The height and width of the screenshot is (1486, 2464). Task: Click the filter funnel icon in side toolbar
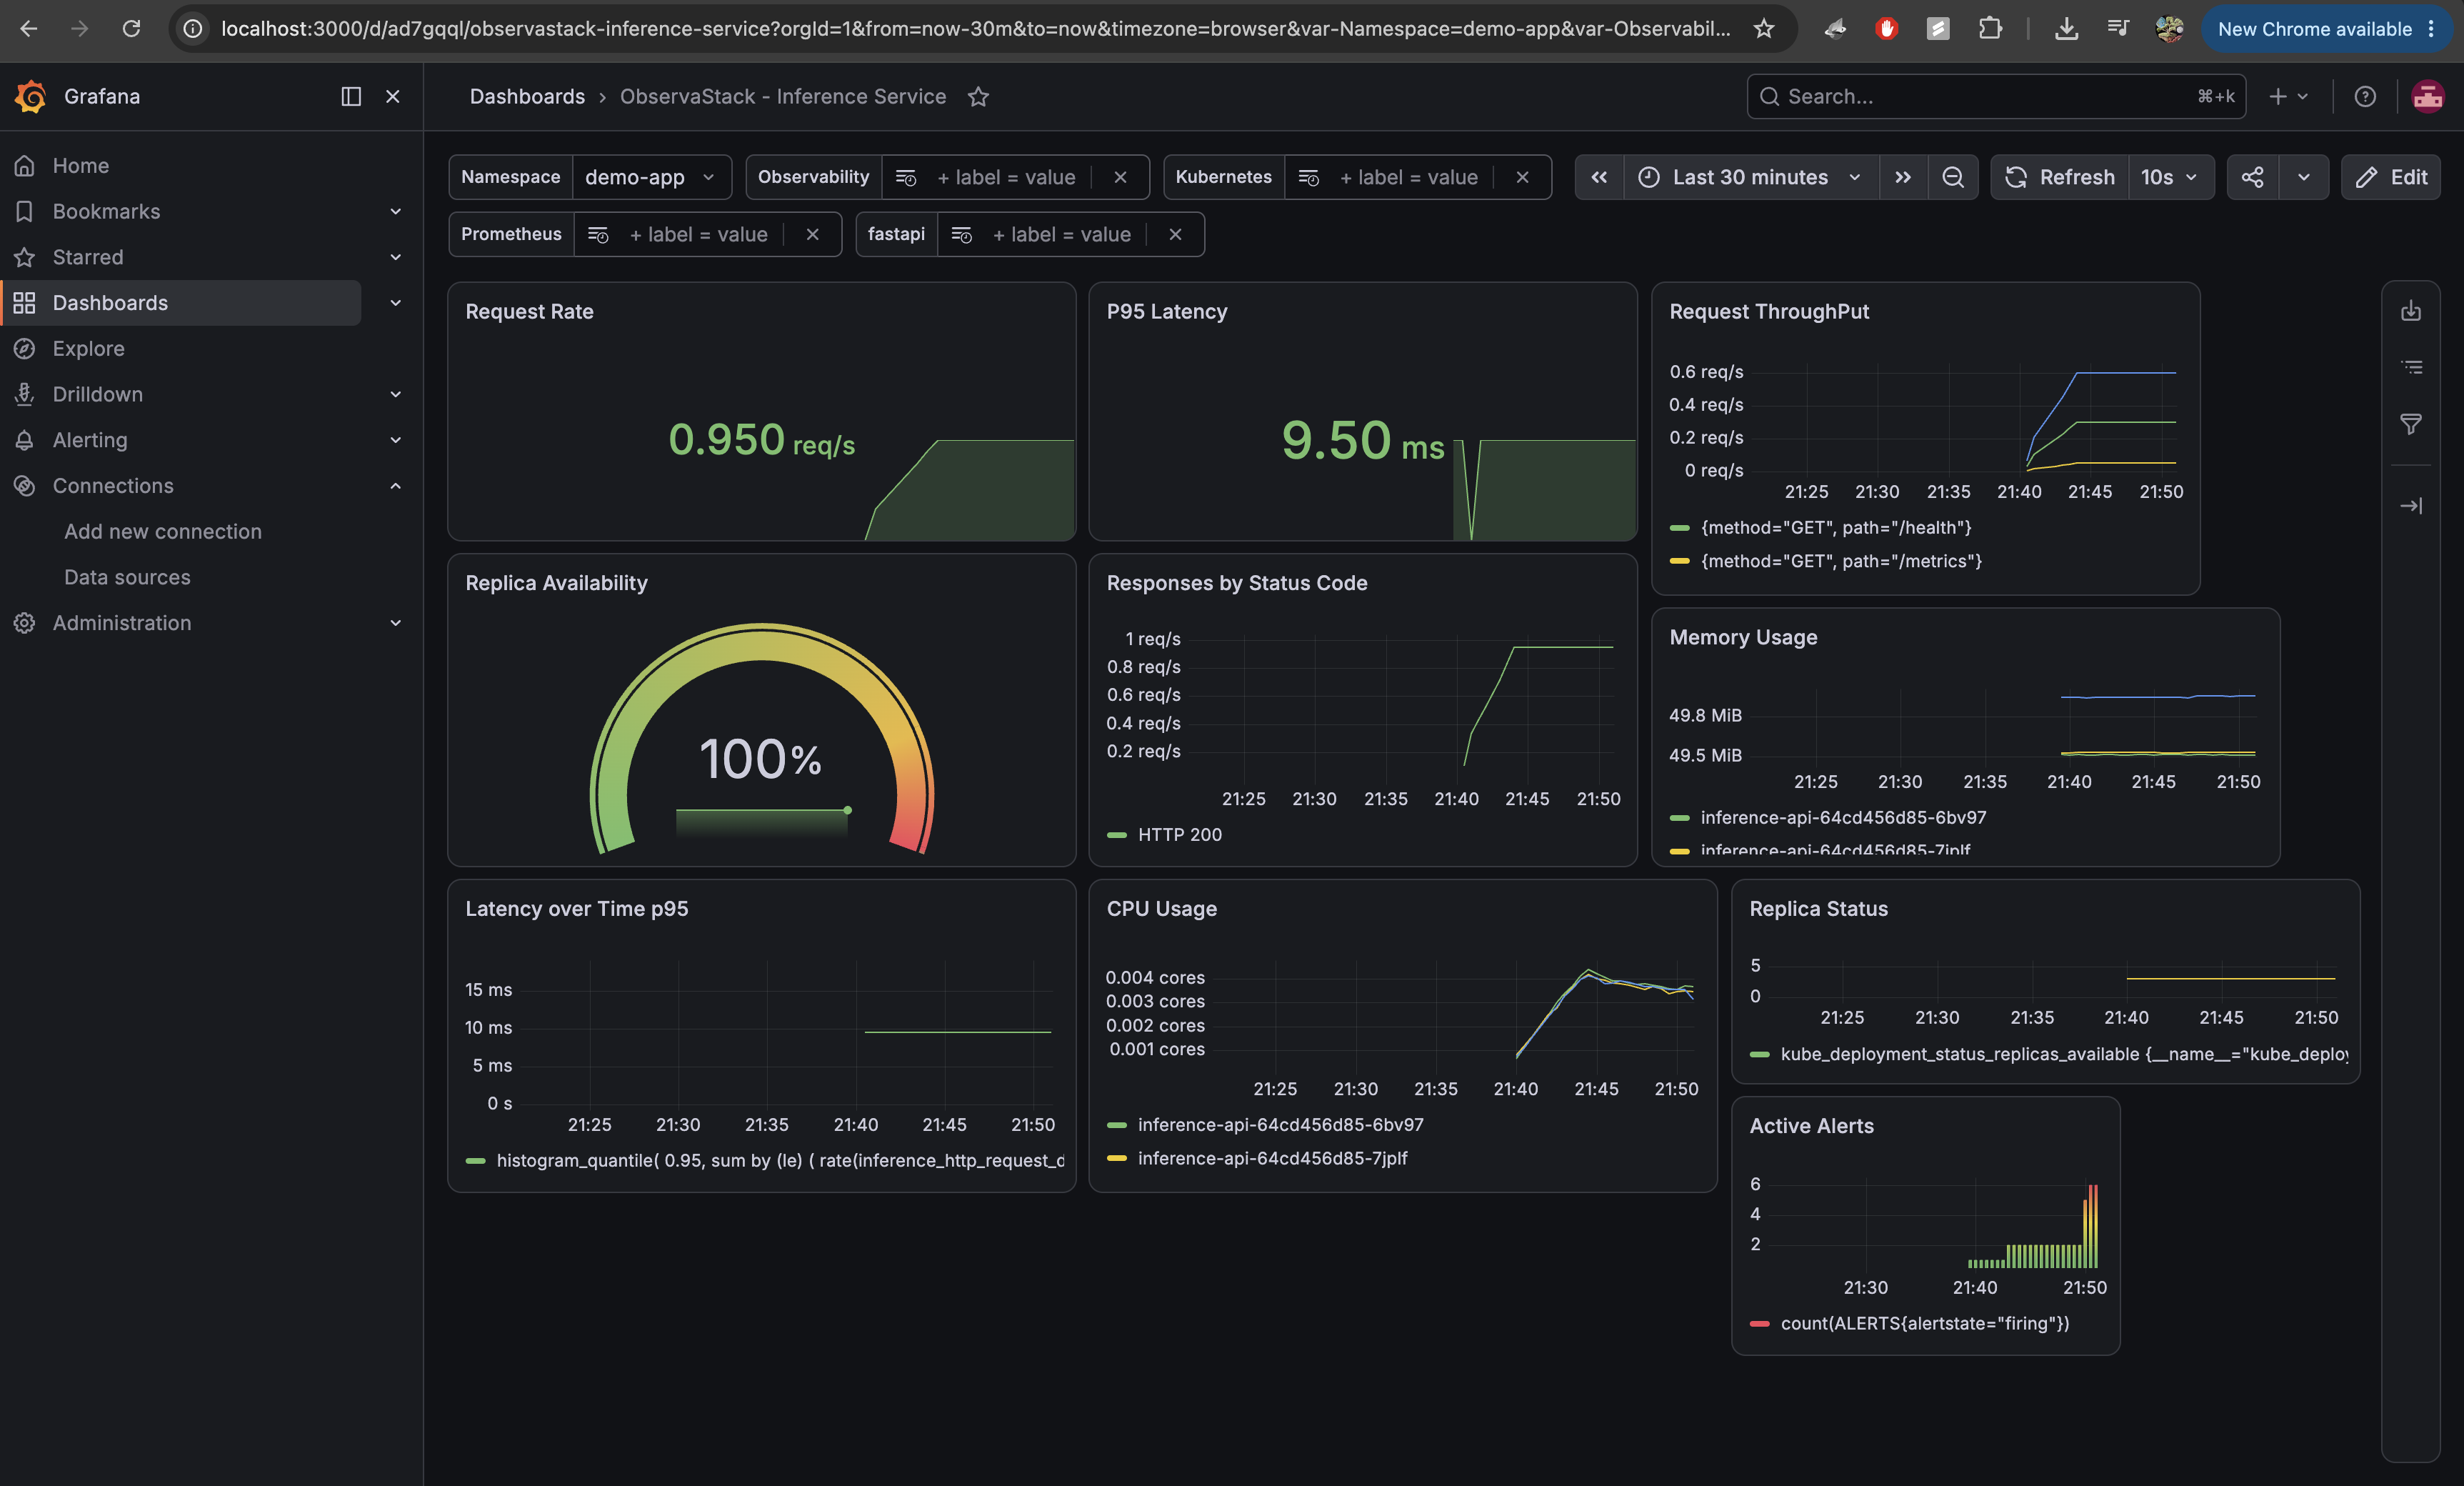(2411, 424)
